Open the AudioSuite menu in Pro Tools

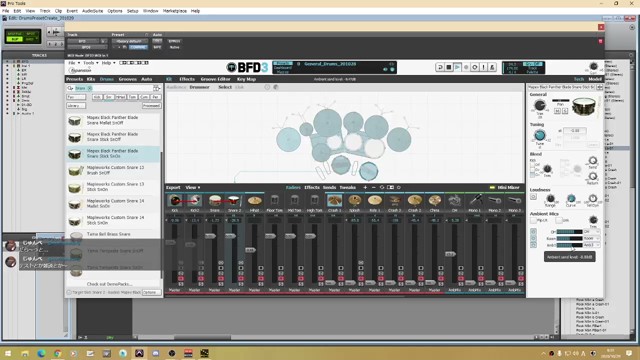93,11
